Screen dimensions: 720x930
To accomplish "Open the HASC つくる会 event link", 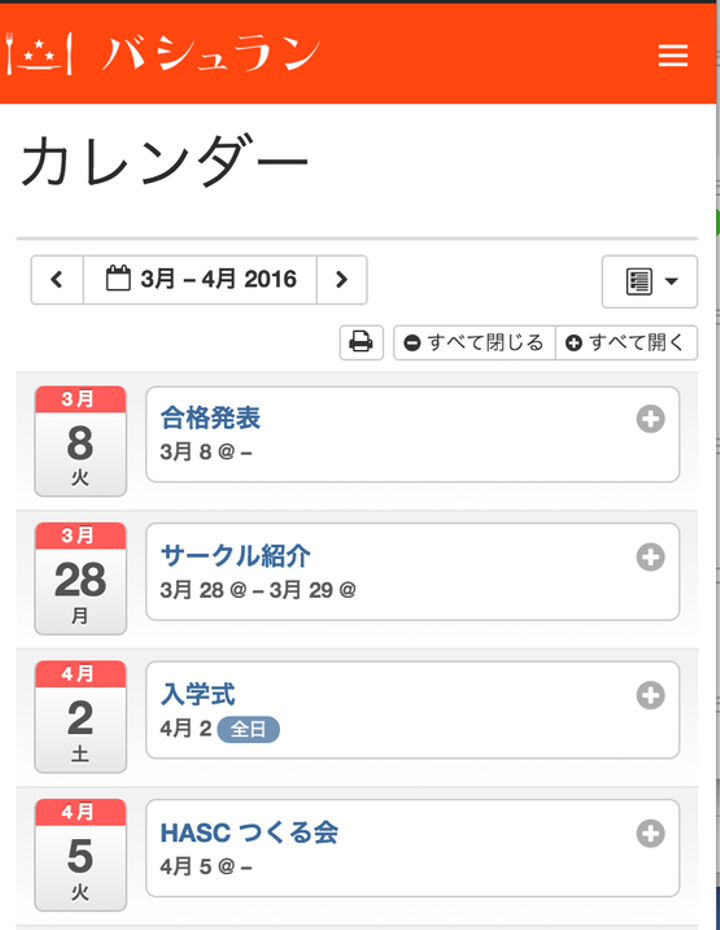I will (249, 832).
